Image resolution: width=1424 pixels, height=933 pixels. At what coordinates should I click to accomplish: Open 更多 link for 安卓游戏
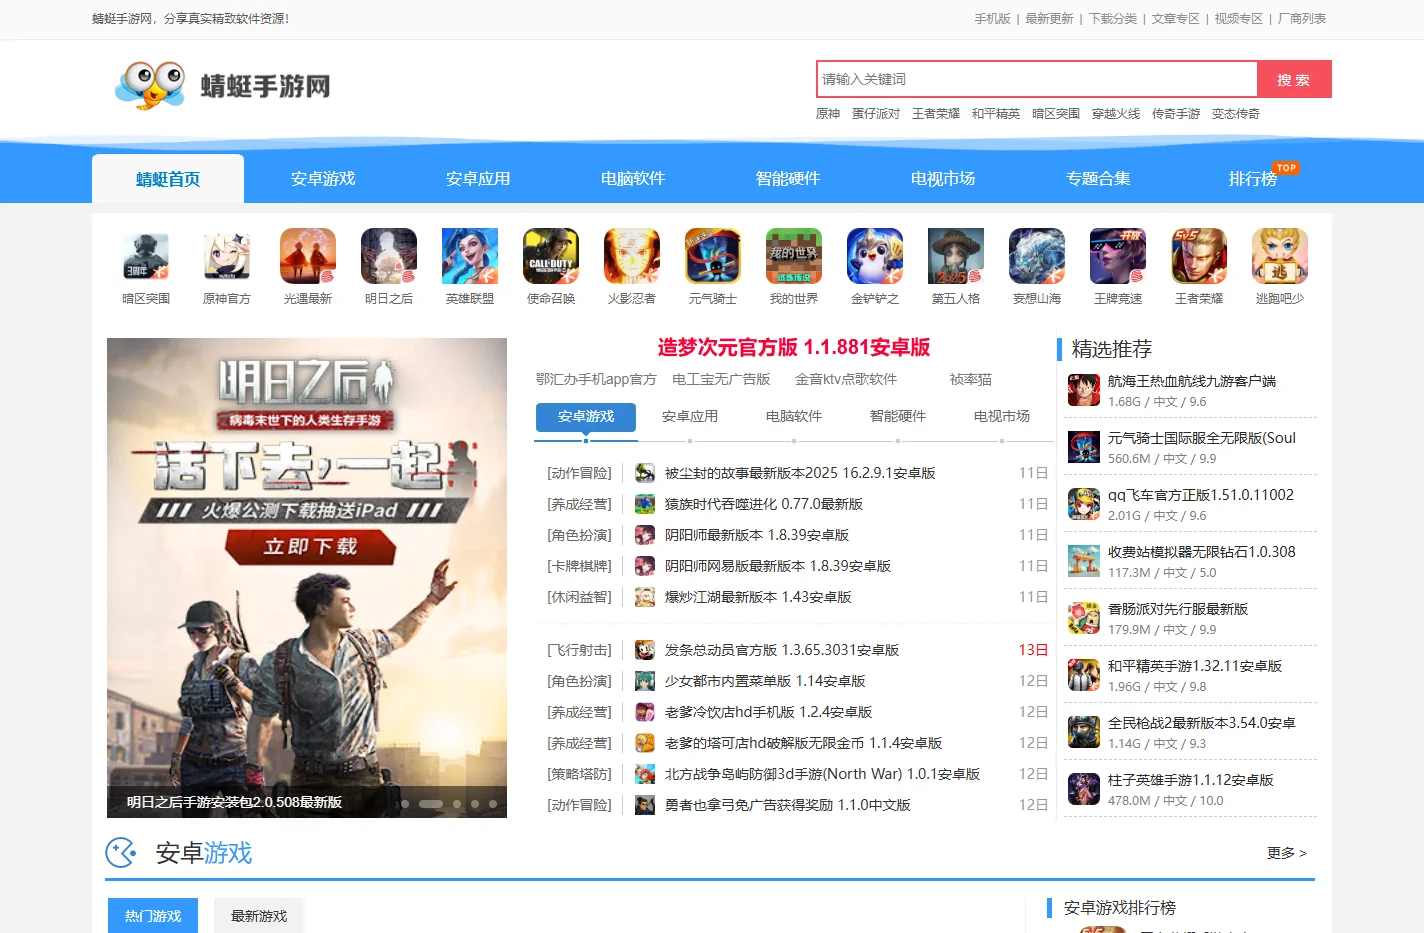point(1287,853)
